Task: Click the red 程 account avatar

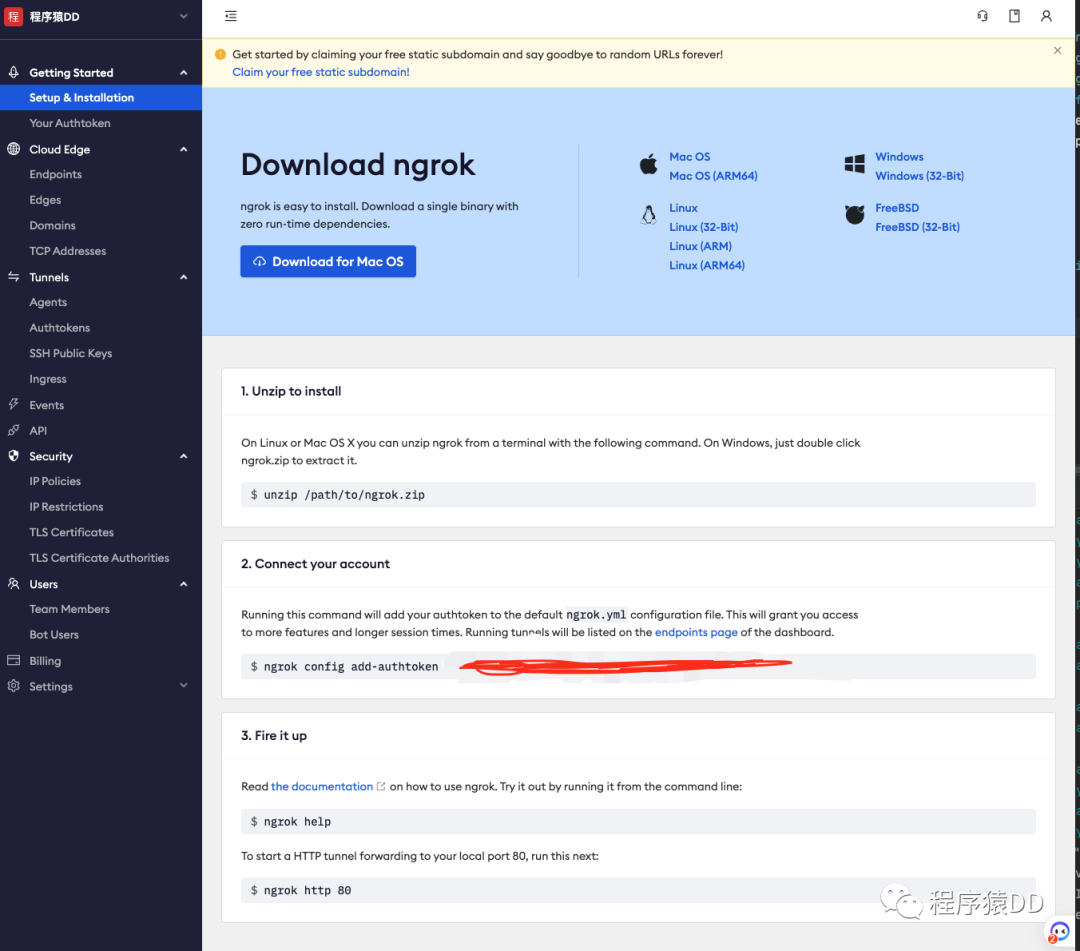Action: pos(13,17)
